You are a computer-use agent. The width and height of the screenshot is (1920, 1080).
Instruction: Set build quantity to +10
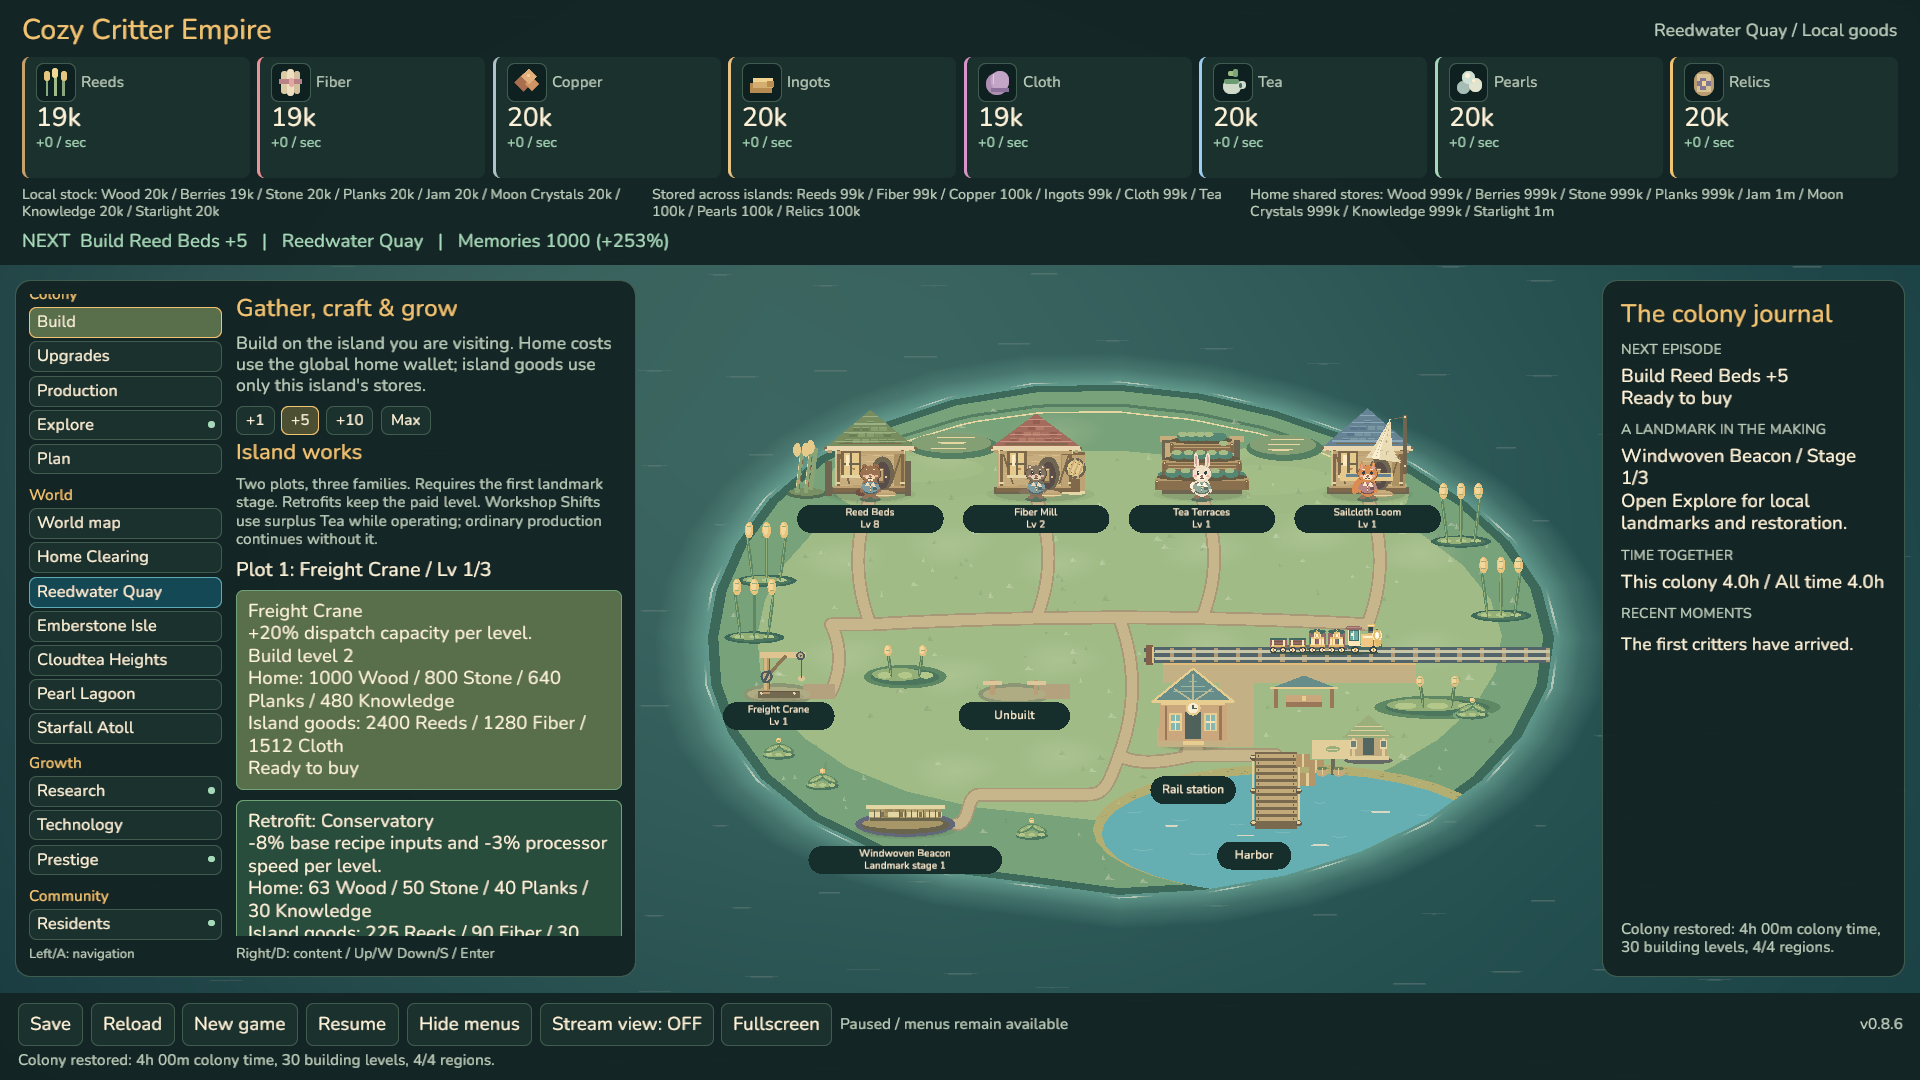click(349, 420)
